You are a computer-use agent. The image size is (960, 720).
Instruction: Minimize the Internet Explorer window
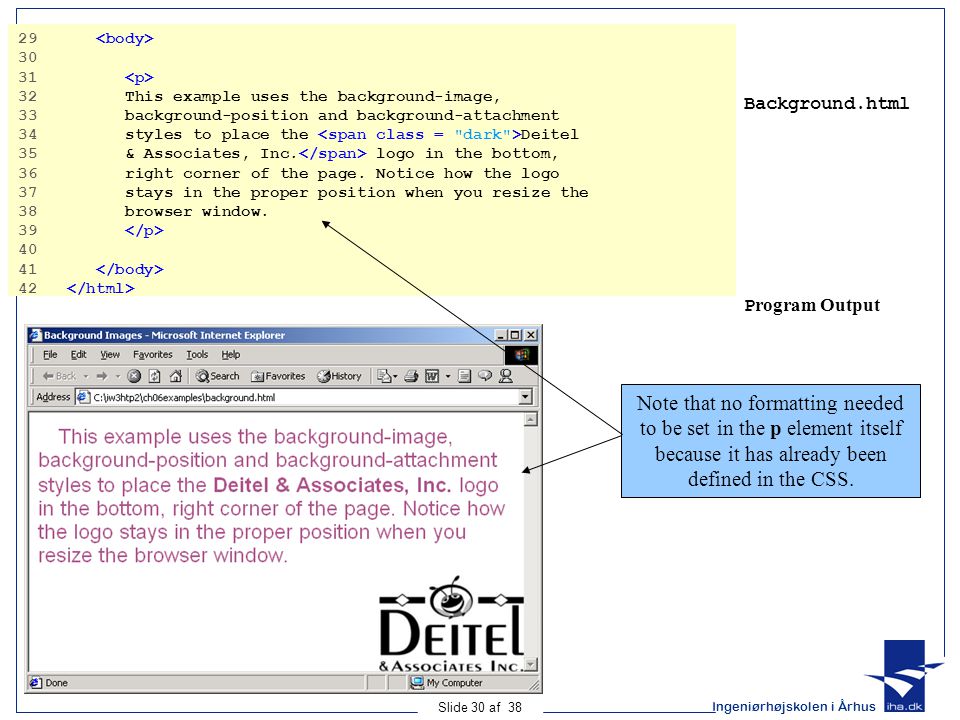[501, 335]
